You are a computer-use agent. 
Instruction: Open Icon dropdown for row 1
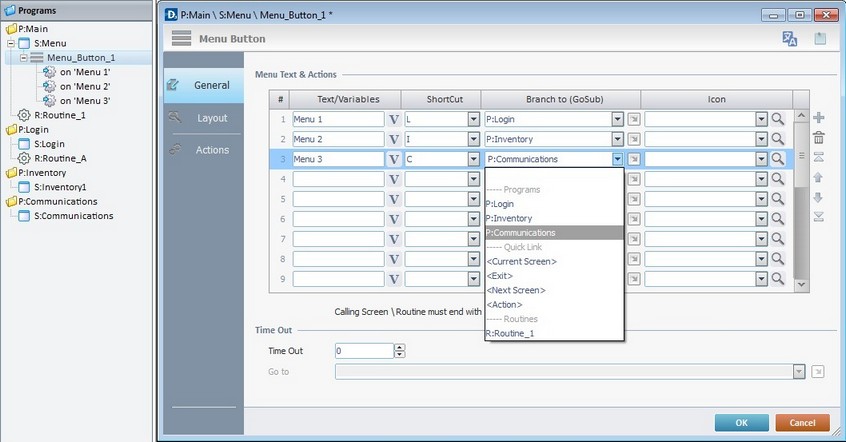(x=761, y=119)
